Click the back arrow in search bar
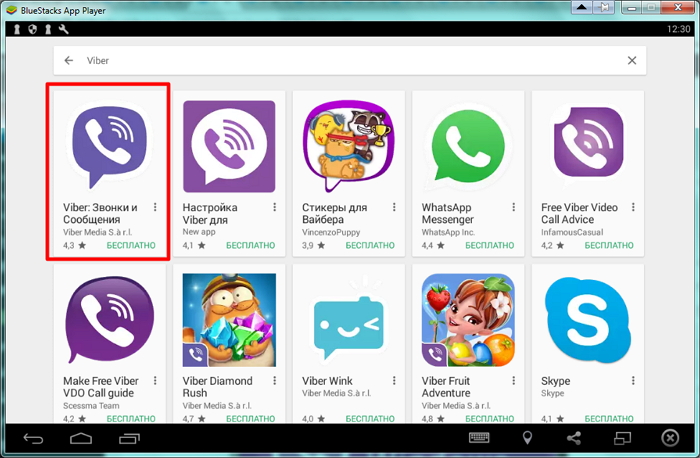 (x=69, y=61)
